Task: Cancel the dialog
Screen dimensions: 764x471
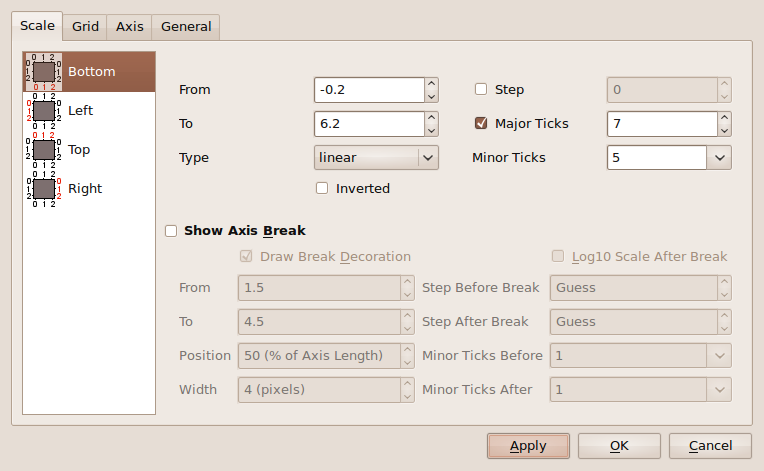Action: pyautogui.click(x=710, y=446)
